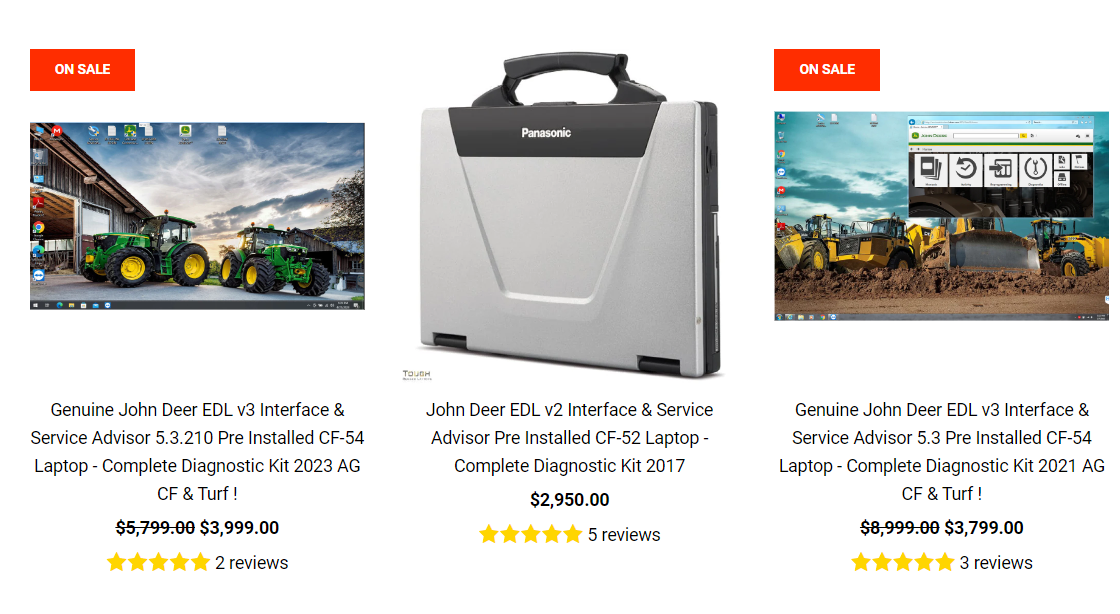Screen dimensions: 1120x614
Task: Click the 3 reviews link
Action: pos(996,563)
